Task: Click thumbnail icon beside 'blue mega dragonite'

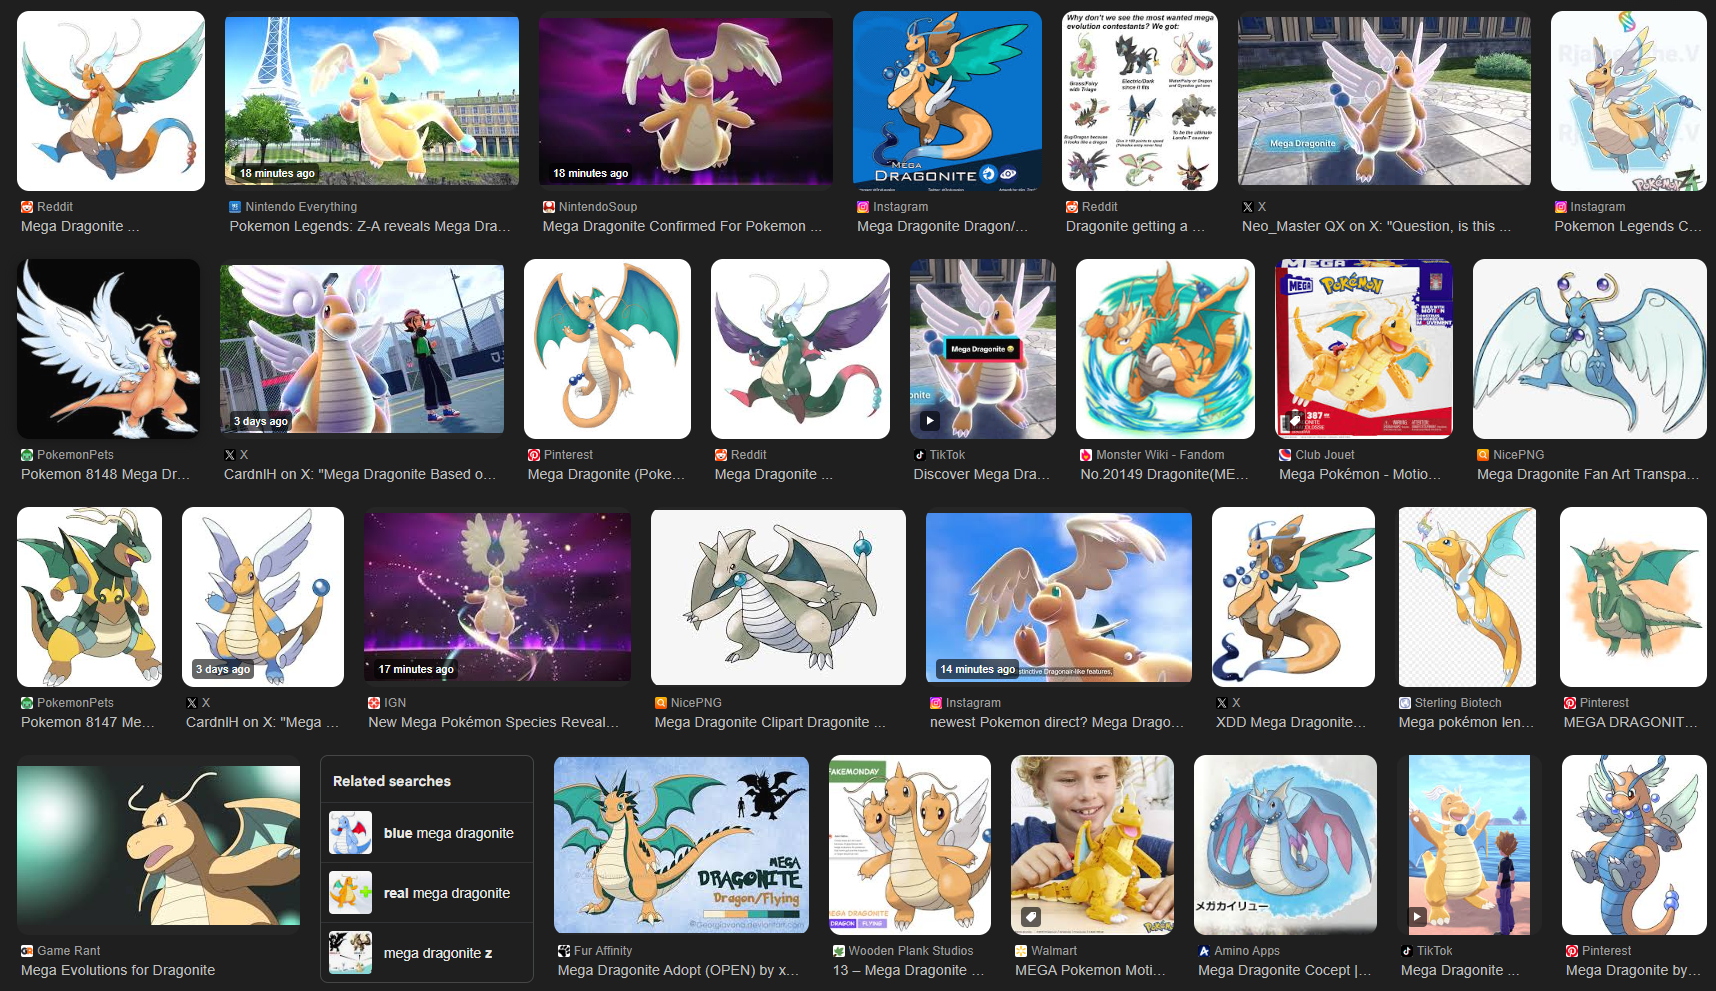Action: point(351,833)
